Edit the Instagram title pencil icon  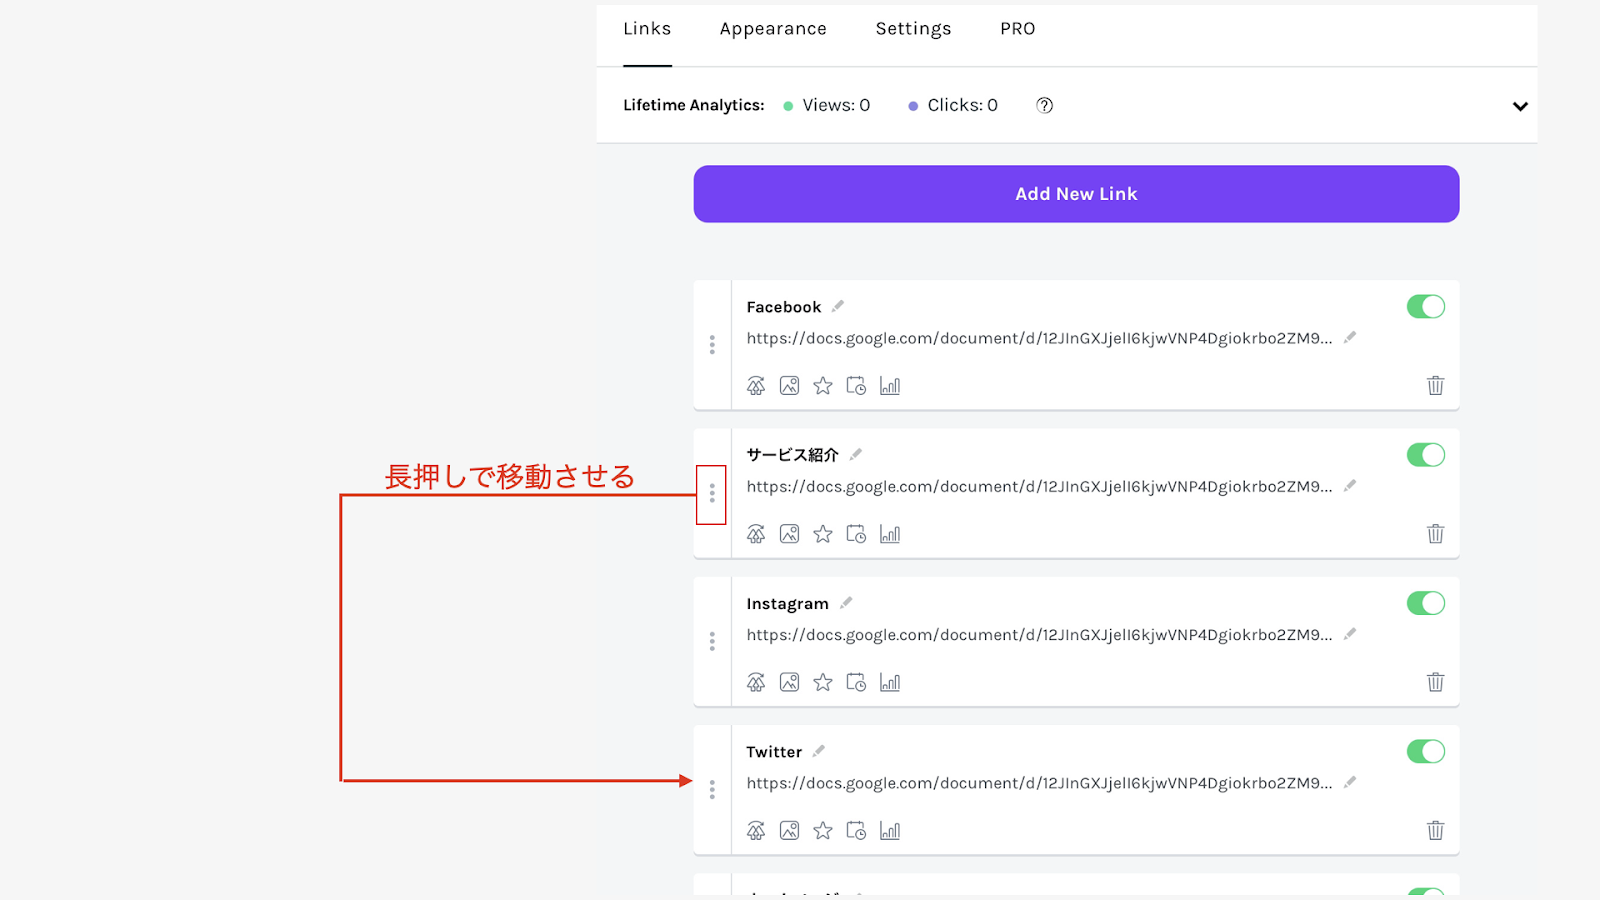tap(846, 602)
